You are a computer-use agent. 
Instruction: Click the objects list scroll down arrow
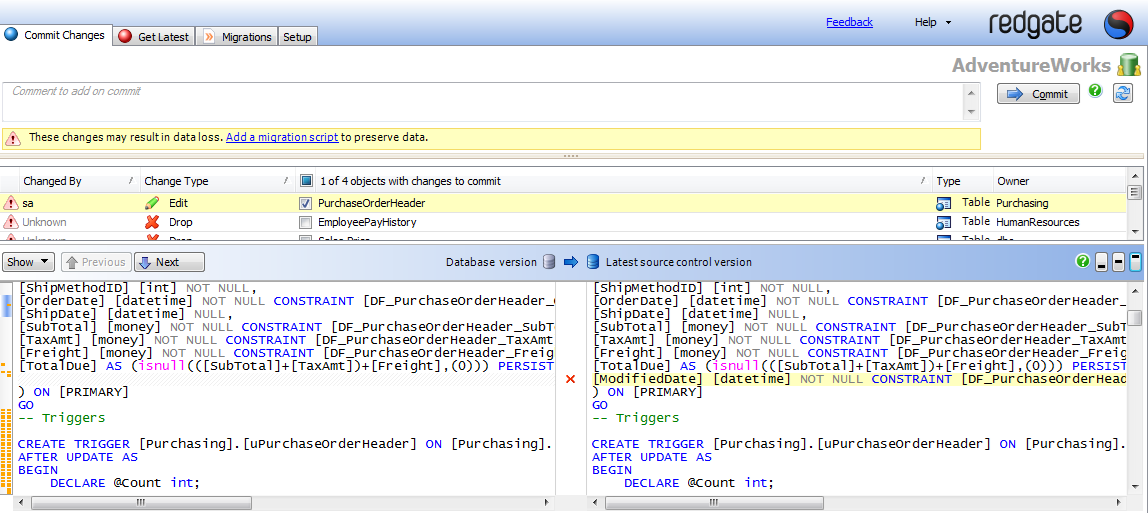1135,231
